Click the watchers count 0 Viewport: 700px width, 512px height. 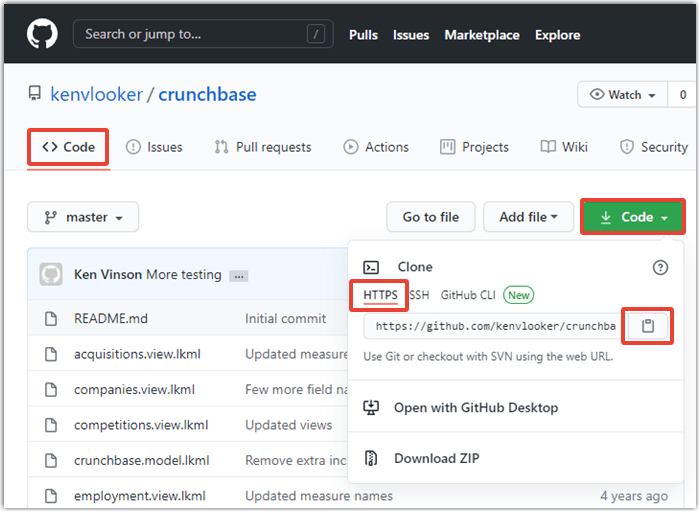point(683,95)
